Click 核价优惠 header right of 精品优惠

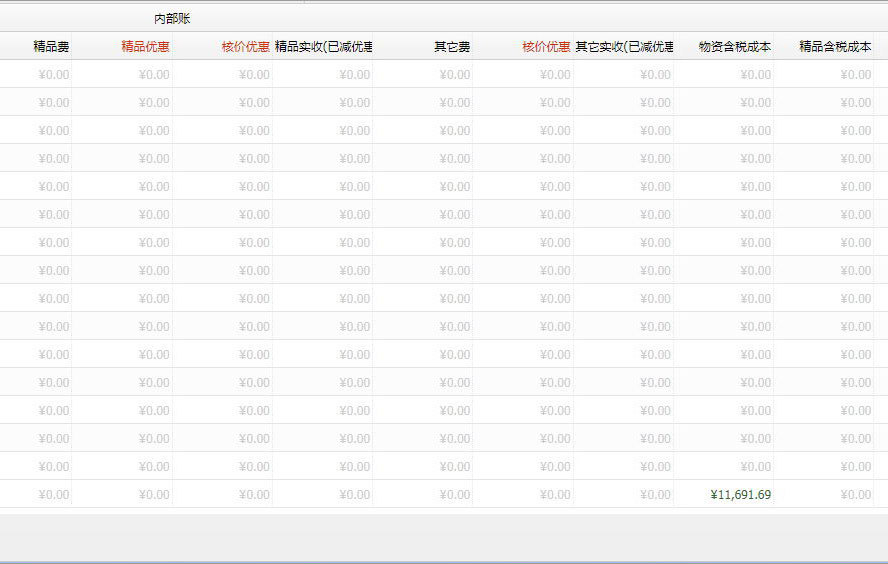click(245, 46)
